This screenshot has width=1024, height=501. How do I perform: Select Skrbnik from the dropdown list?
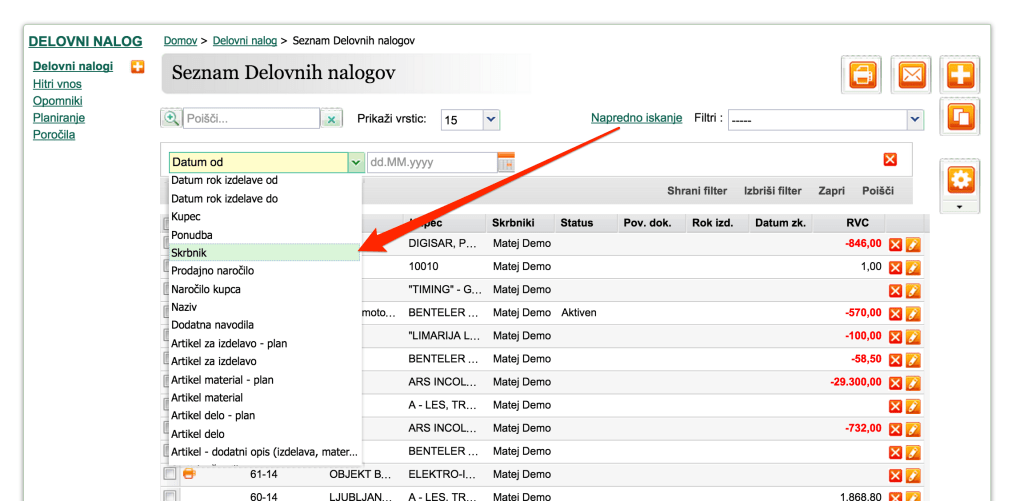[x=264, y=252]
